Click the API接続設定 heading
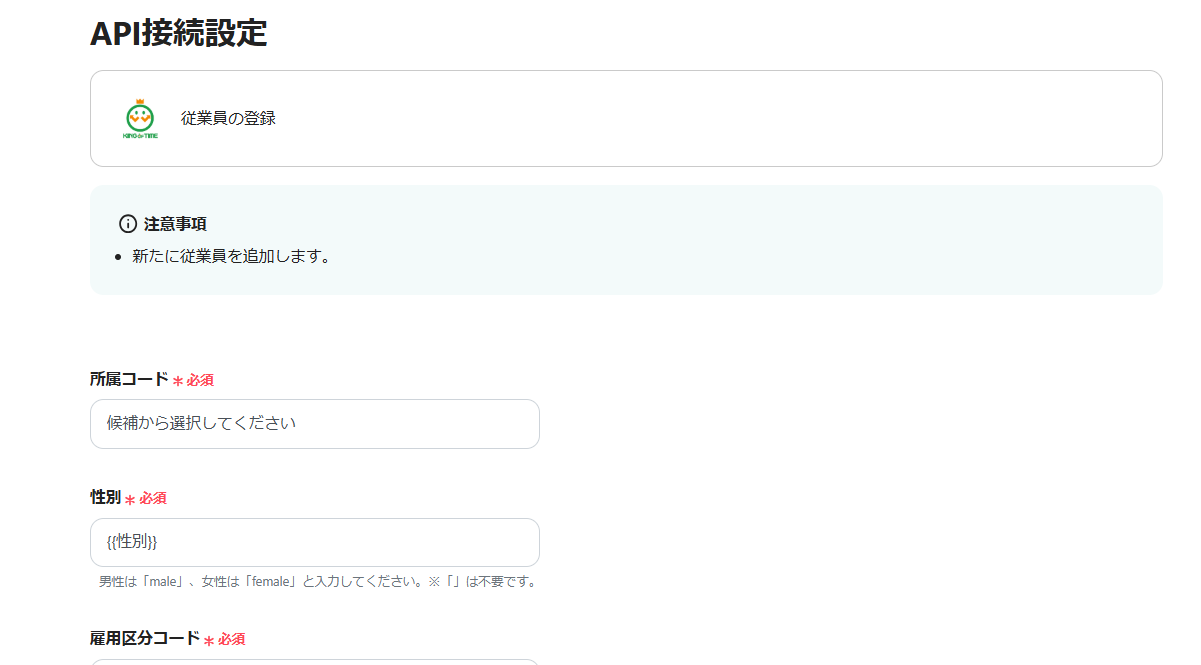The width and height of the screenshot is (1201, 665). click(x=179, y=33)
